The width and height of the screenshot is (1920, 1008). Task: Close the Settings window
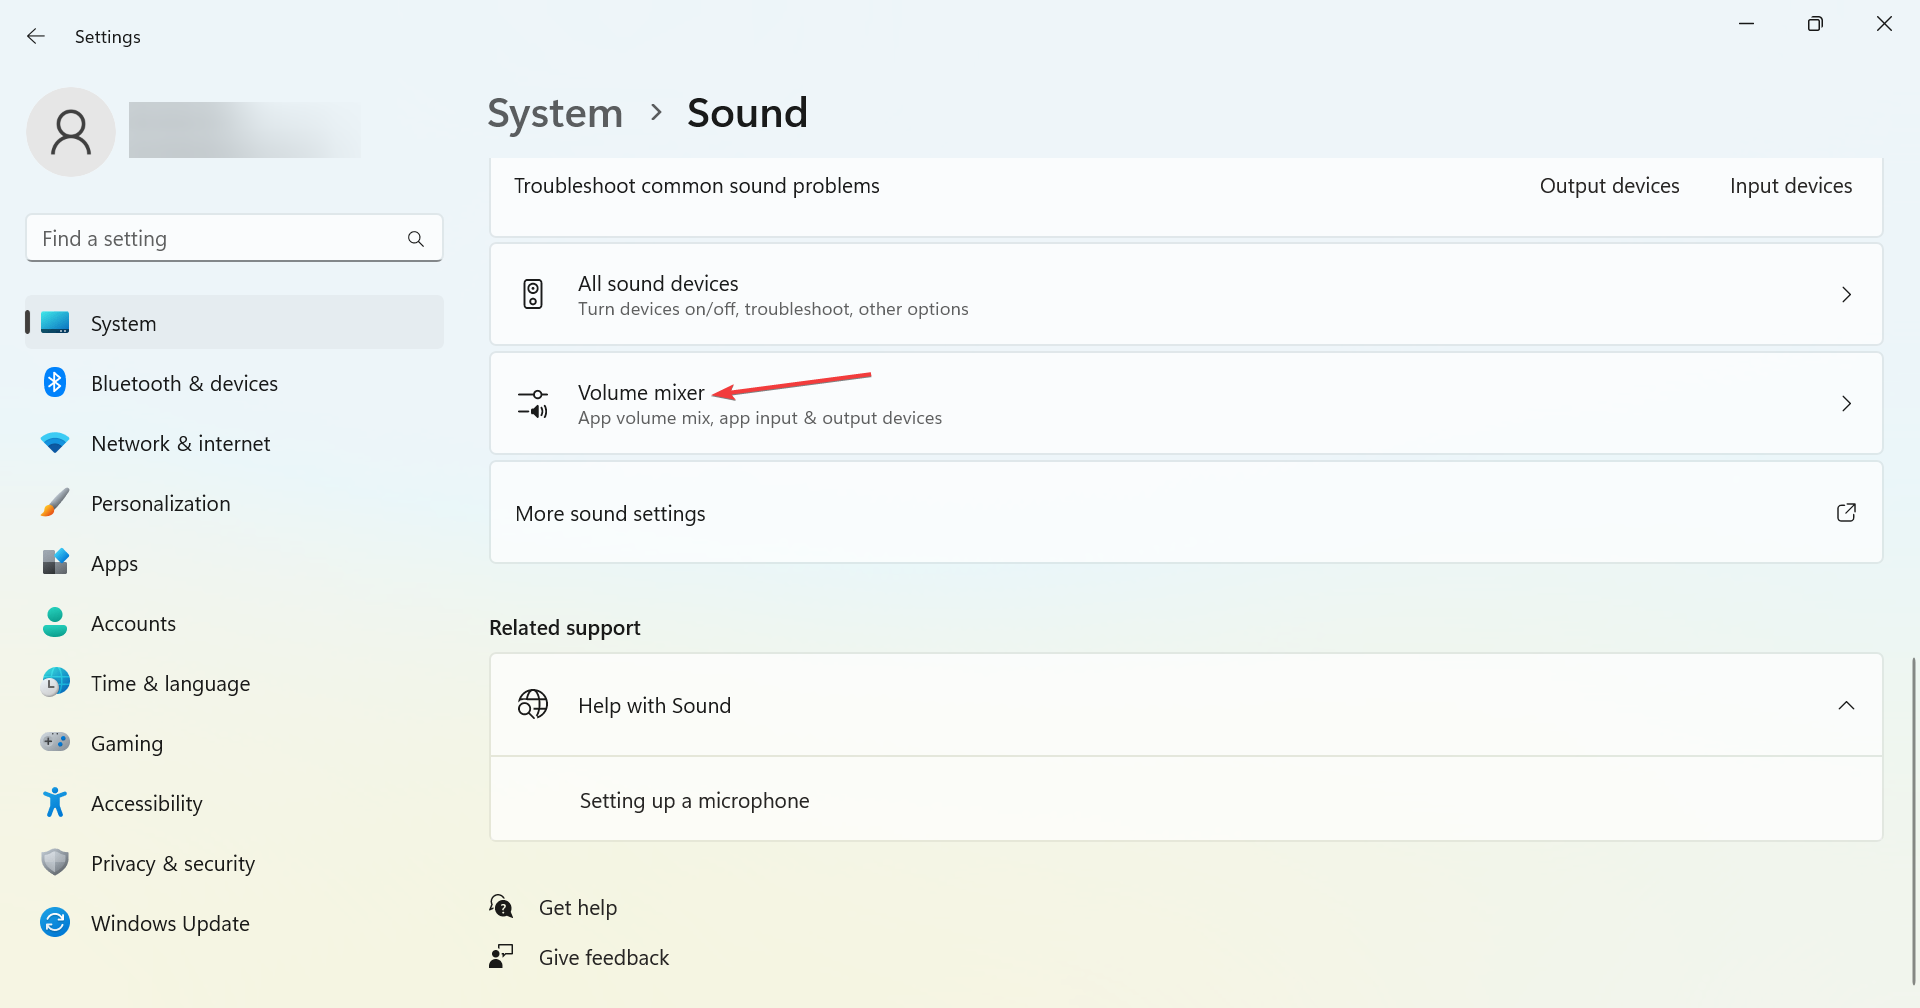(x=1884, y=23)
